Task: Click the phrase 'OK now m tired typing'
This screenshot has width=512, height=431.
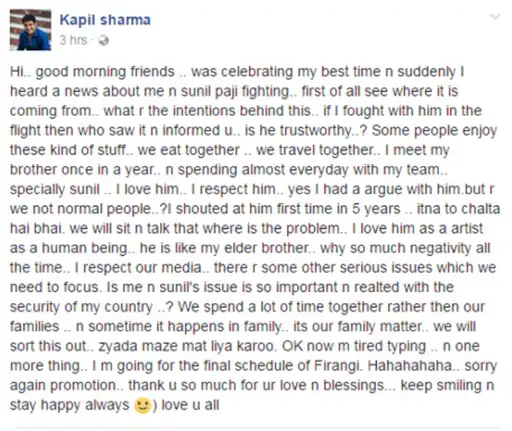Action: click(354, 346)
